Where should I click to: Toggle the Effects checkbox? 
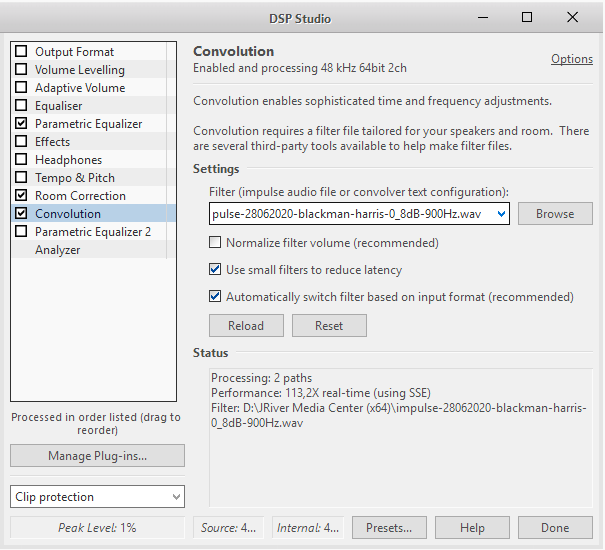coord(21,141)
